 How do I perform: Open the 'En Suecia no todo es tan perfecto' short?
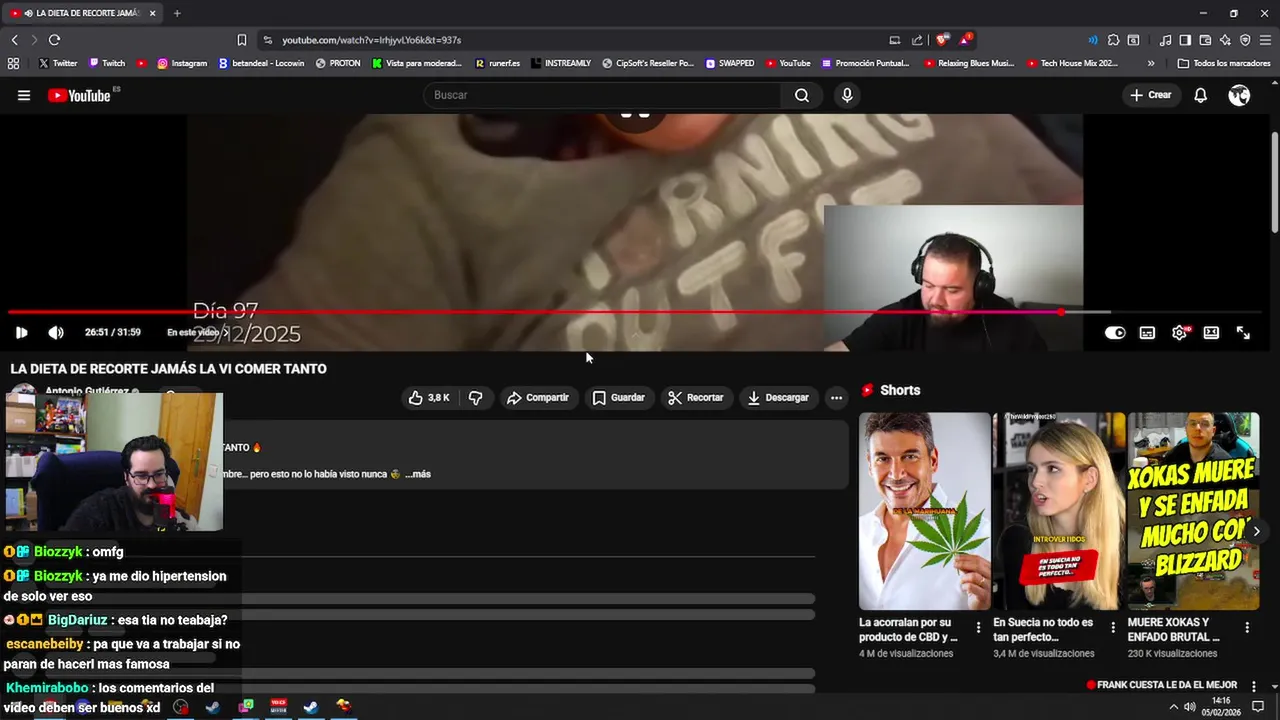(1059, 511)
